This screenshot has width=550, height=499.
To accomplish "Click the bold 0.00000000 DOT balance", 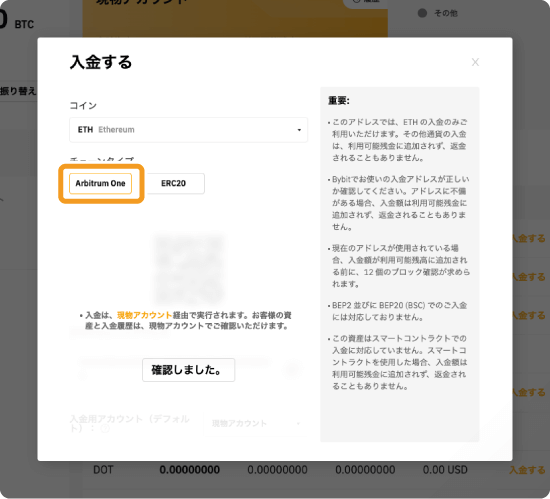I will pos(190,470).
